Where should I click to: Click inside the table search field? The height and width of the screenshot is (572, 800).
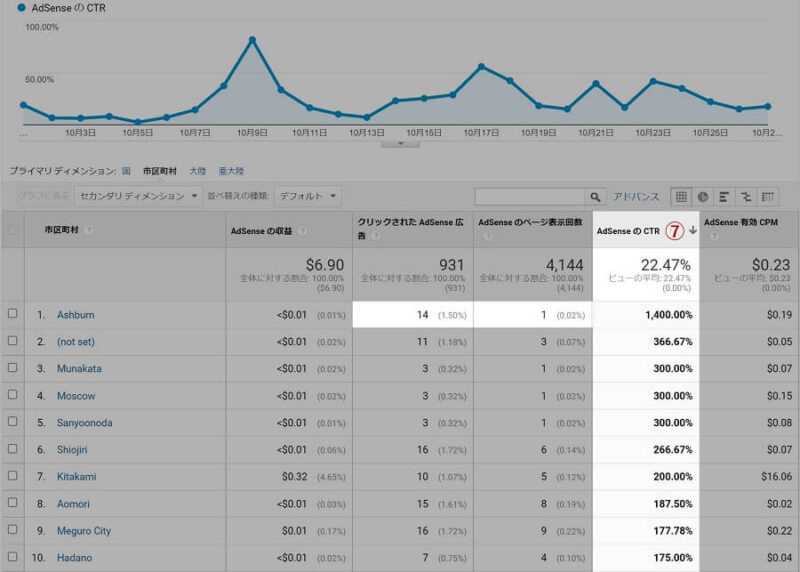click(530, 196)
